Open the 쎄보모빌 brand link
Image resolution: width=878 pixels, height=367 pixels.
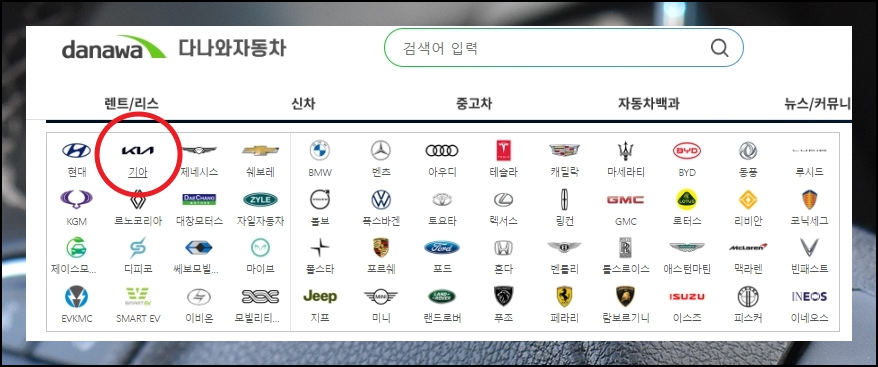coord(196,270)
